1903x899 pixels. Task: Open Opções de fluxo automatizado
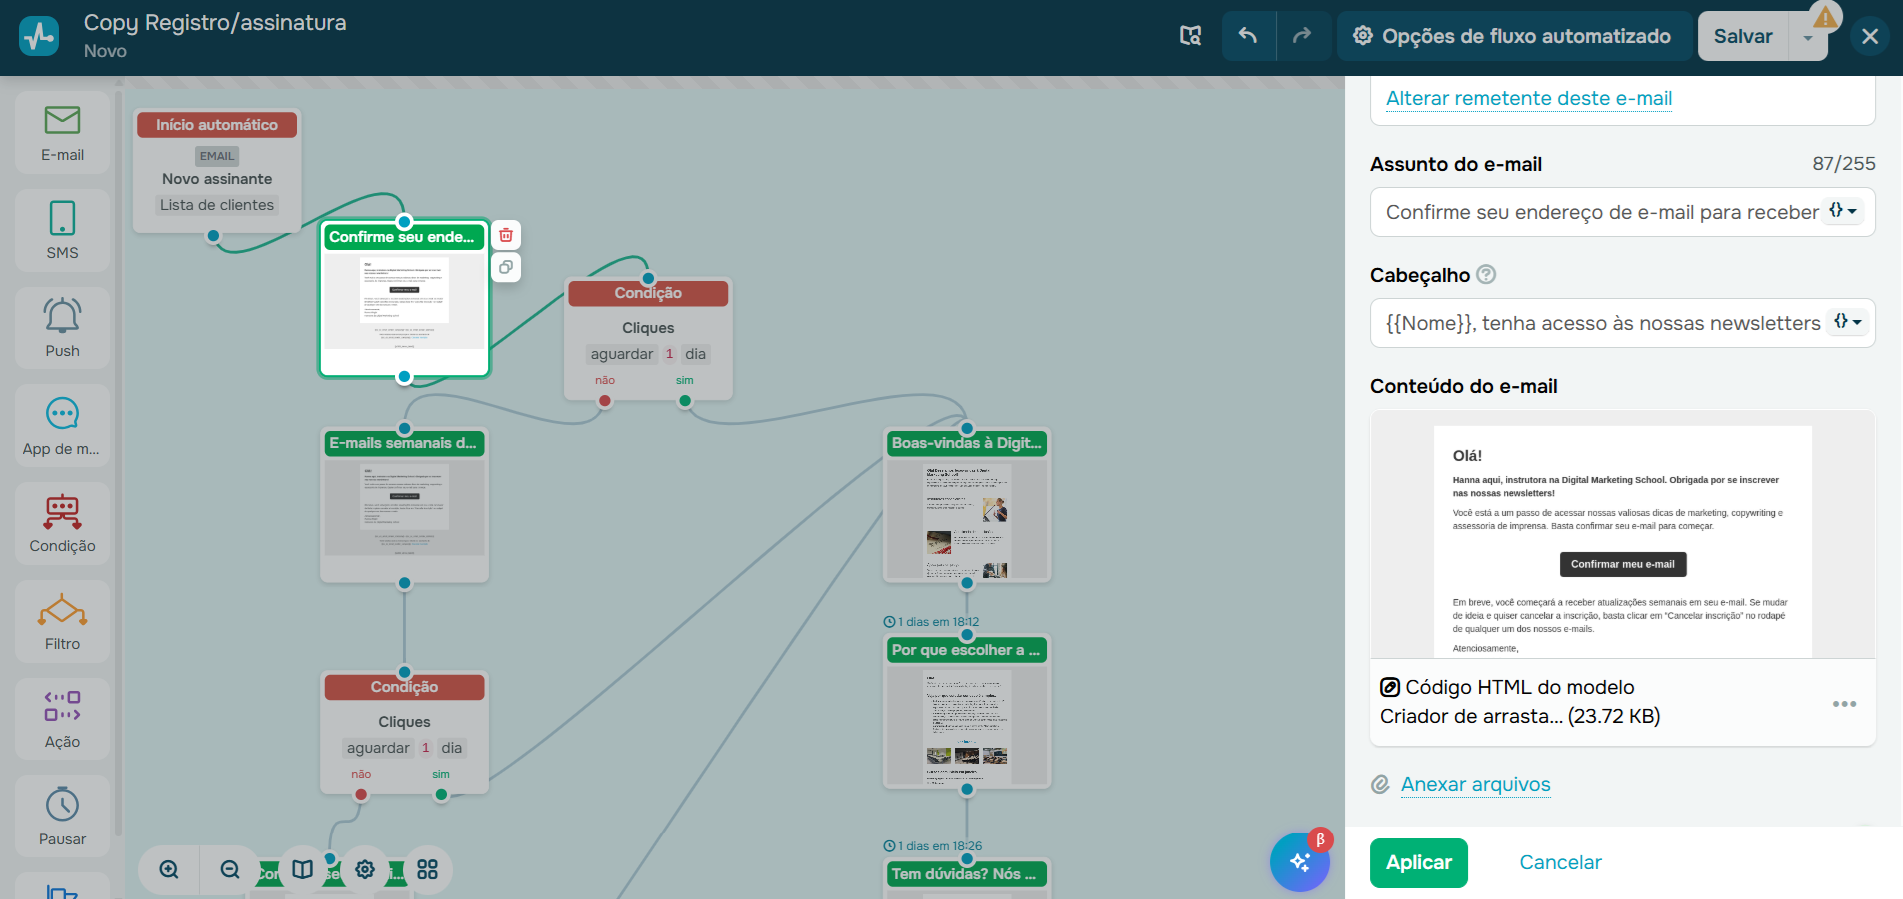point(1515,36)
